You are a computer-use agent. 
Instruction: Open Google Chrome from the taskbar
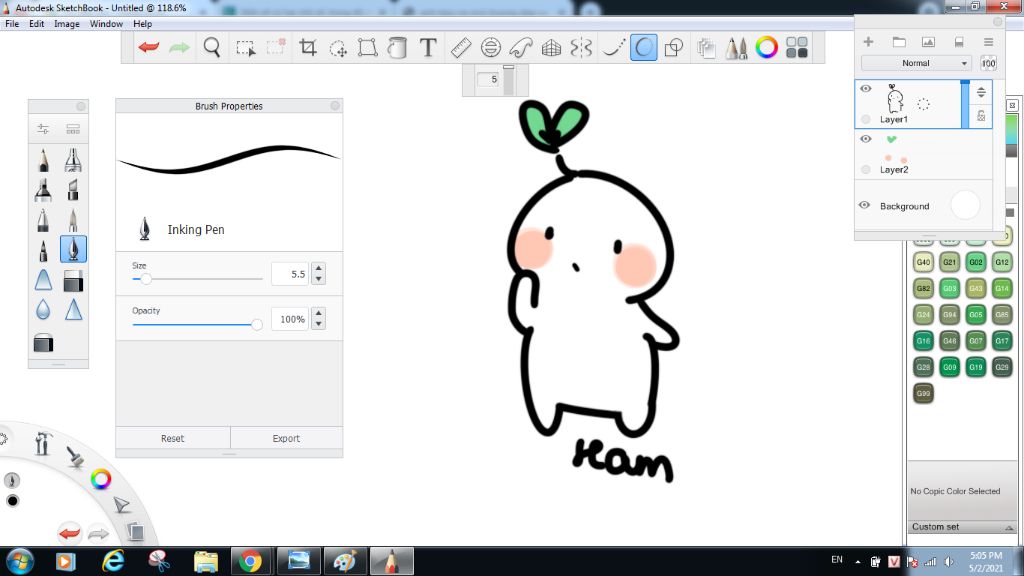250,562
